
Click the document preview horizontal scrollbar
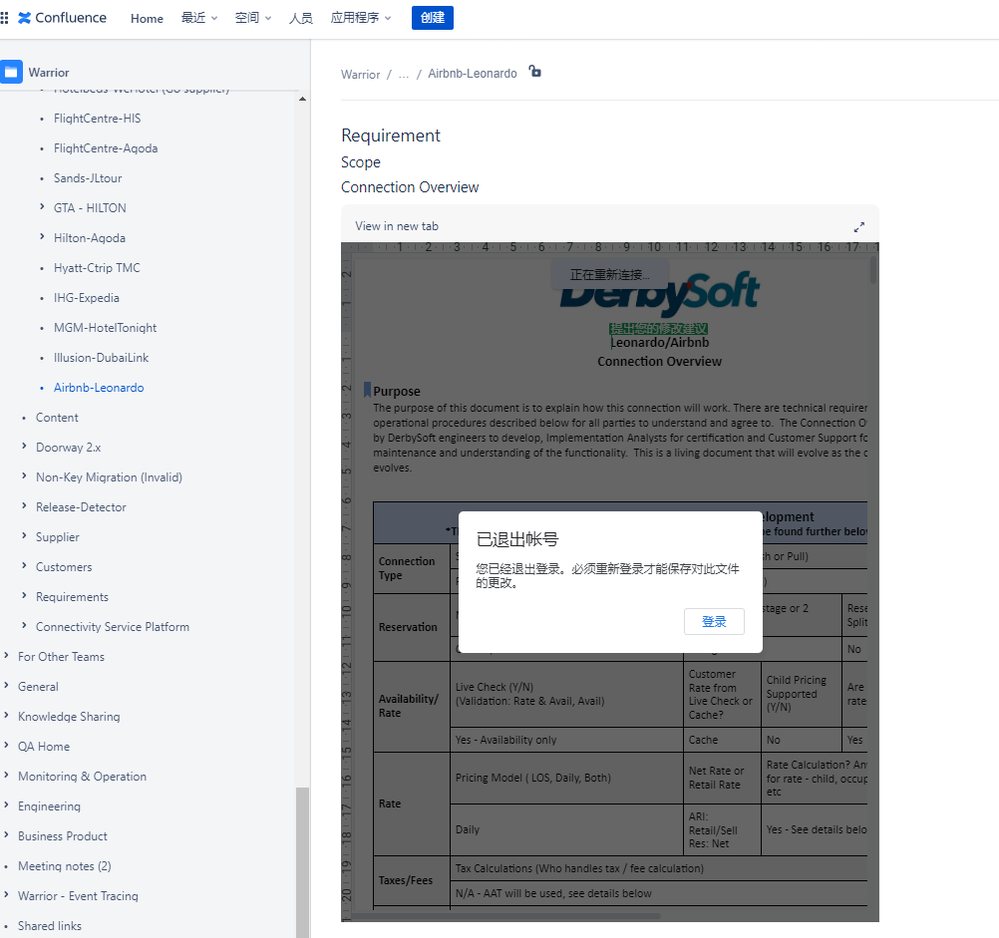[507, 916]
